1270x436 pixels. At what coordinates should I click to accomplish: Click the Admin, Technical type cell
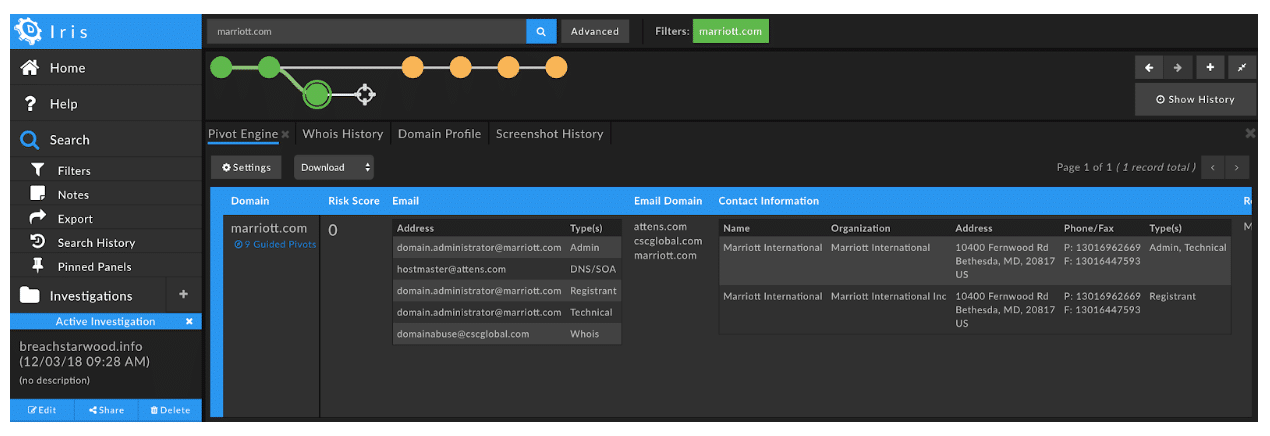click(1188, 247)
